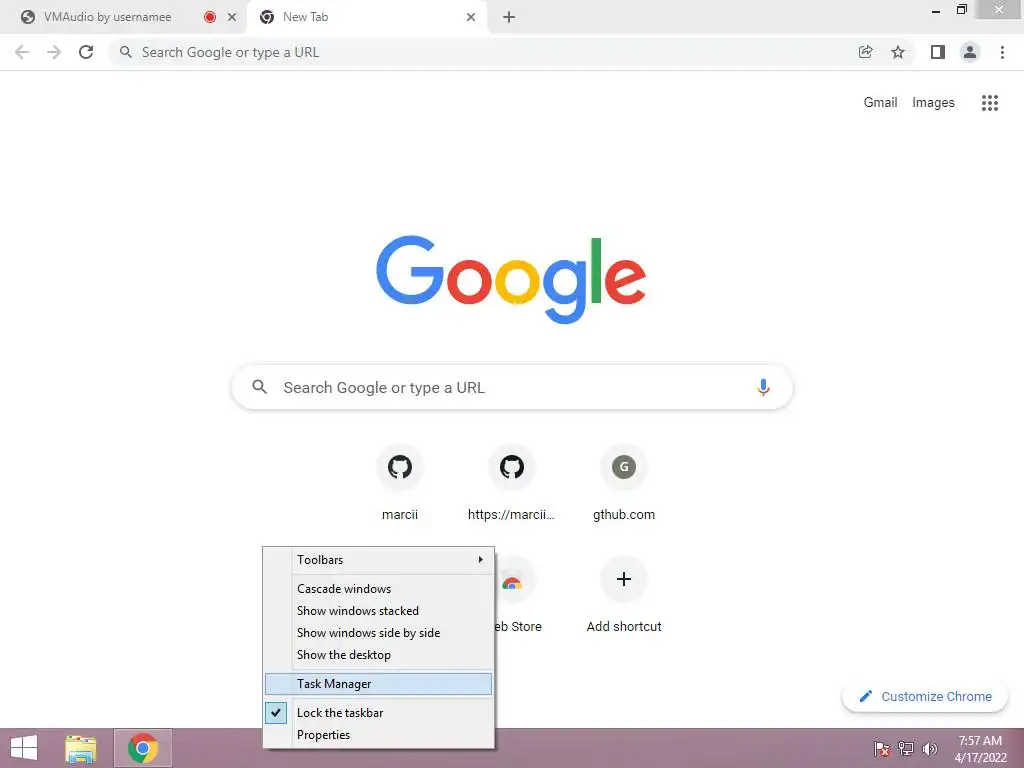Open the Chrome three-dot menu
Viewport: 1024px width, 768px height.
point(1002,52)
